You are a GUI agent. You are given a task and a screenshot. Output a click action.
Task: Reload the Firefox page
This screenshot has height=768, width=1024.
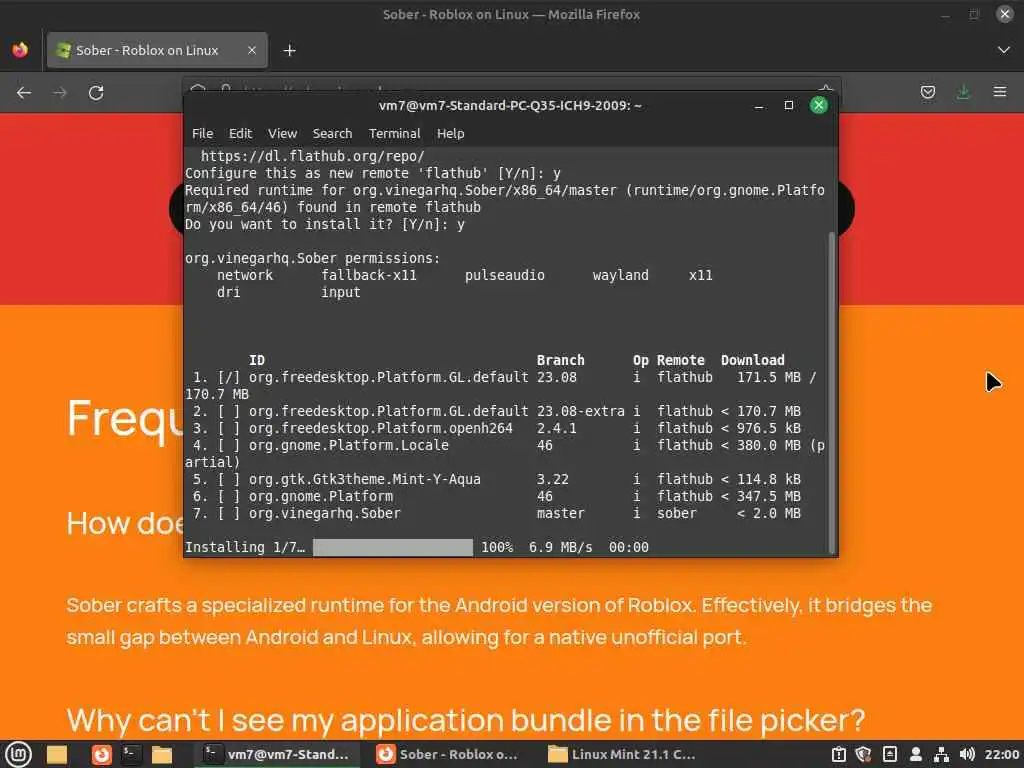coord(96,93)
